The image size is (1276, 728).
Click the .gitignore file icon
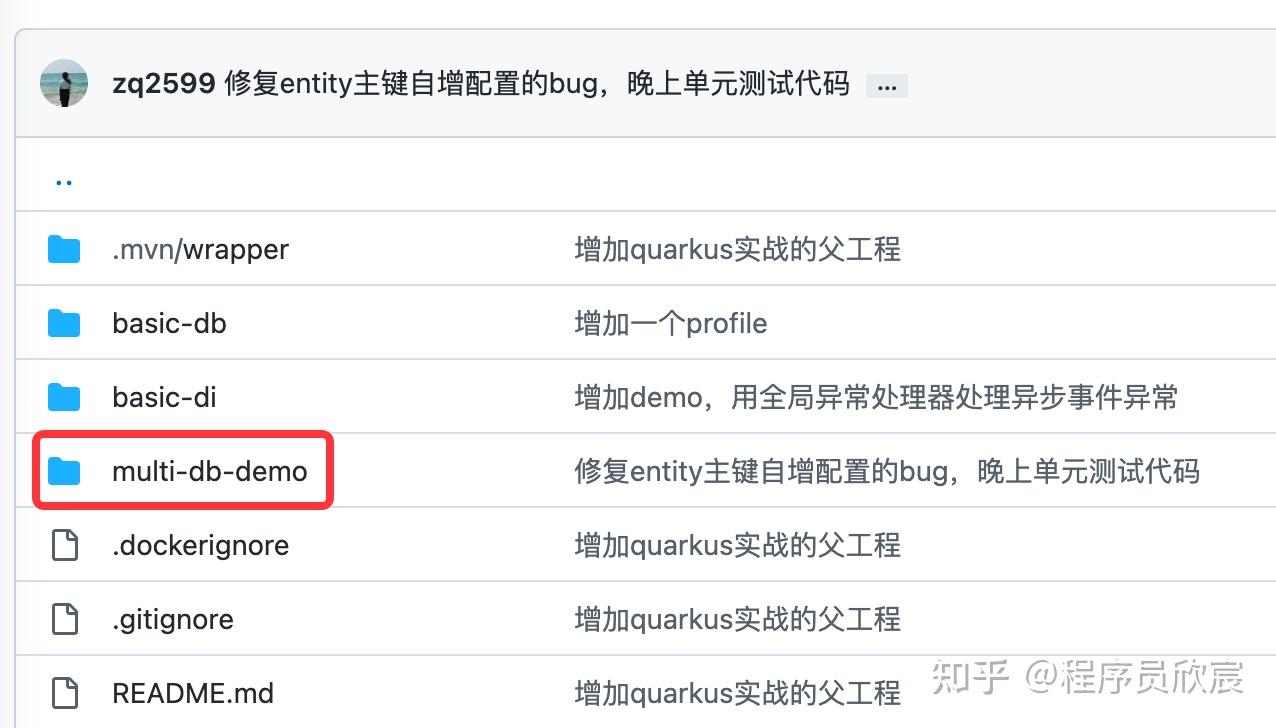coord(64,619)
